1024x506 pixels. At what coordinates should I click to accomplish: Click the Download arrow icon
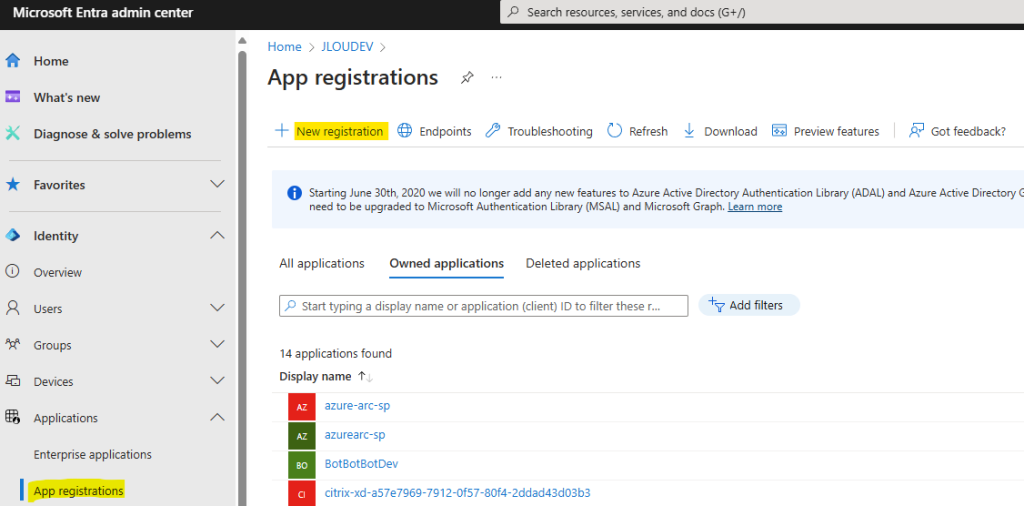[689, 131]
